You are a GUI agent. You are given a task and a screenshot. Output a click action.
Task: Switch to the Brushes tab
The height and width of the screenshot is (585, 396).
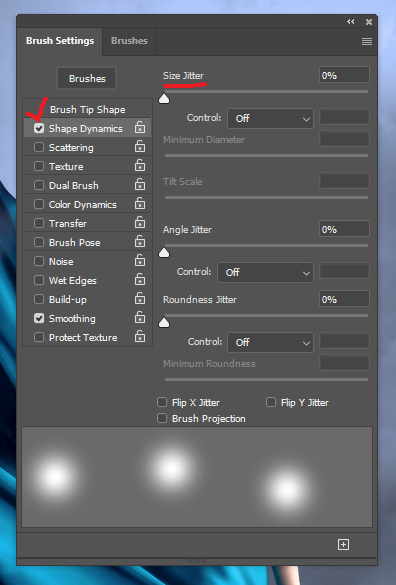click(x=129, y=41)
